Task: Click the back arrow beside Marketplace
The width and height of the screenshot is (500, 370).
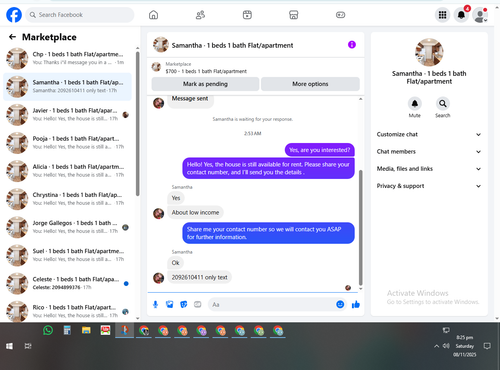Action: click(12, 37)
